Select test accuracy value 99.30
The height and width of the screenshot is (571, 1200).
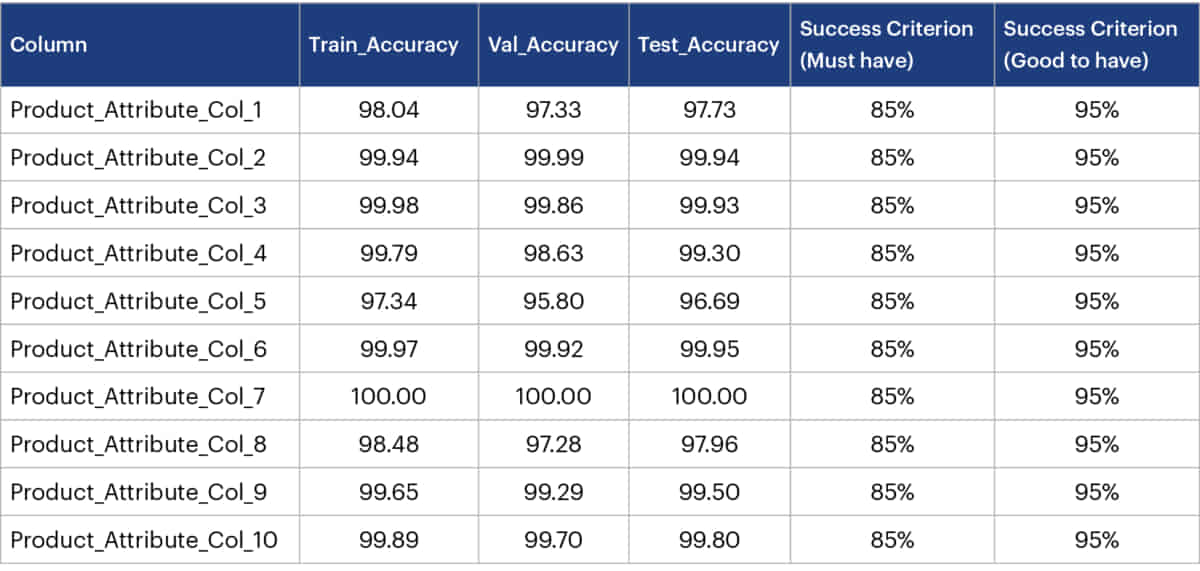tap(709, 254)
